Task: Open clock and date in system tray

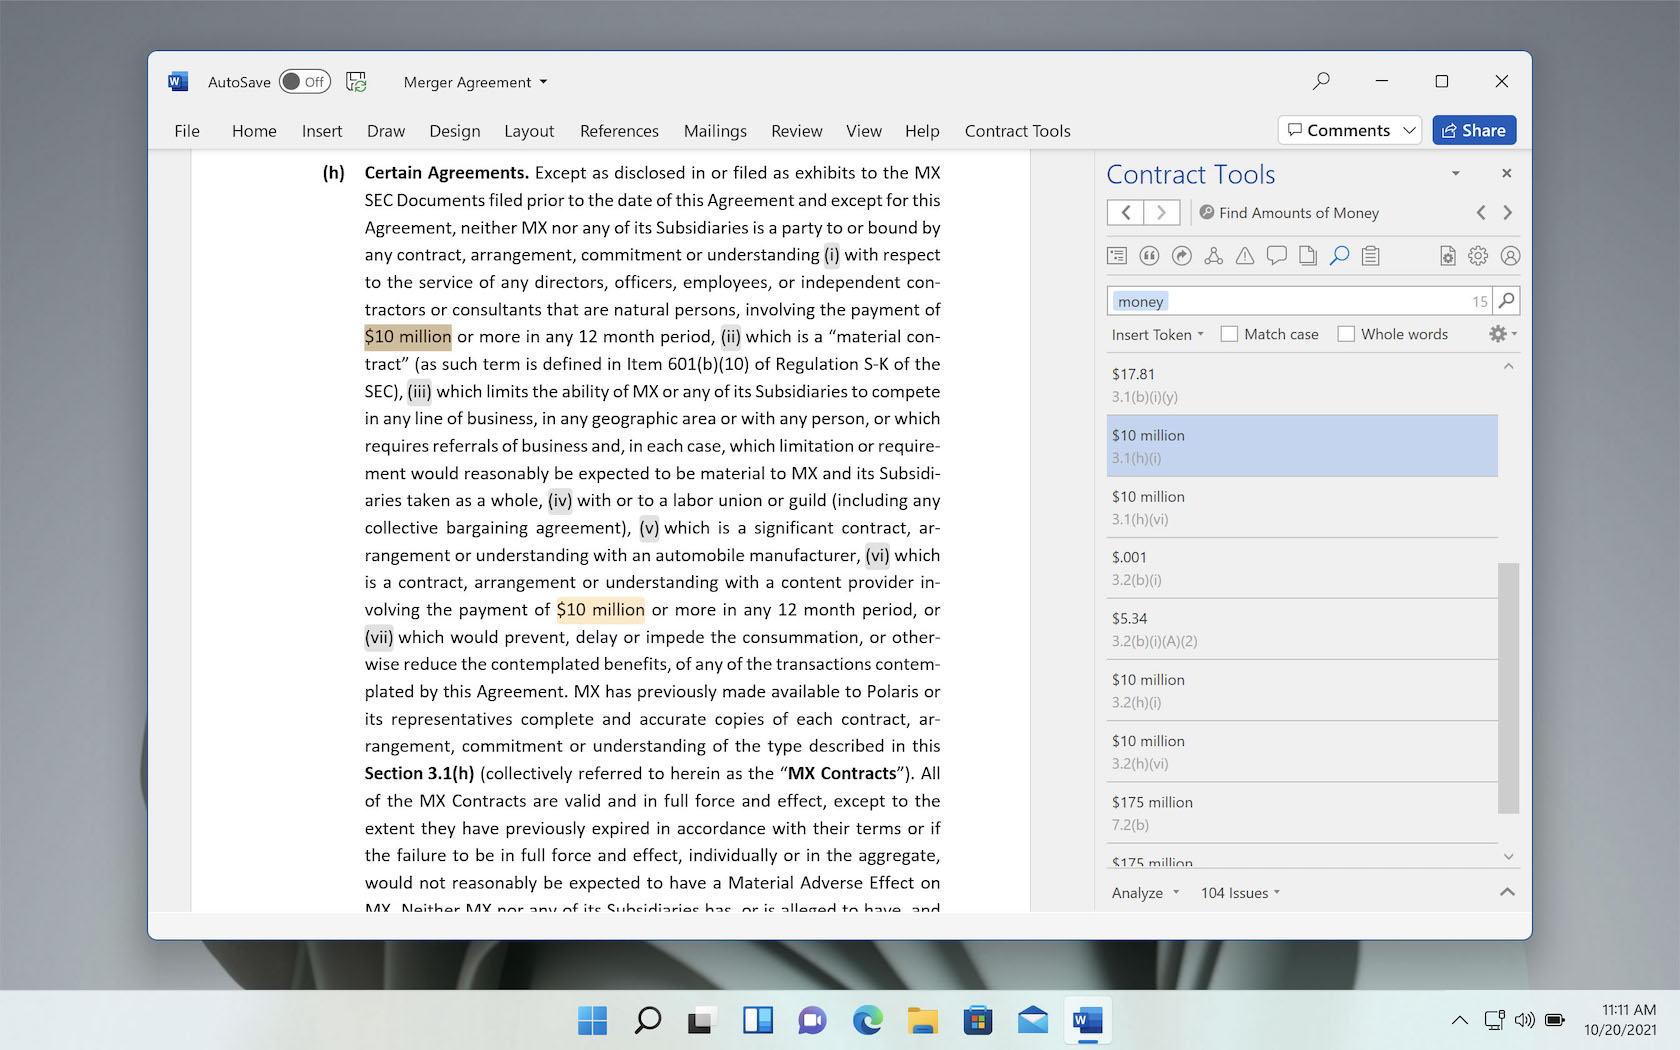Action: 1620,1020
